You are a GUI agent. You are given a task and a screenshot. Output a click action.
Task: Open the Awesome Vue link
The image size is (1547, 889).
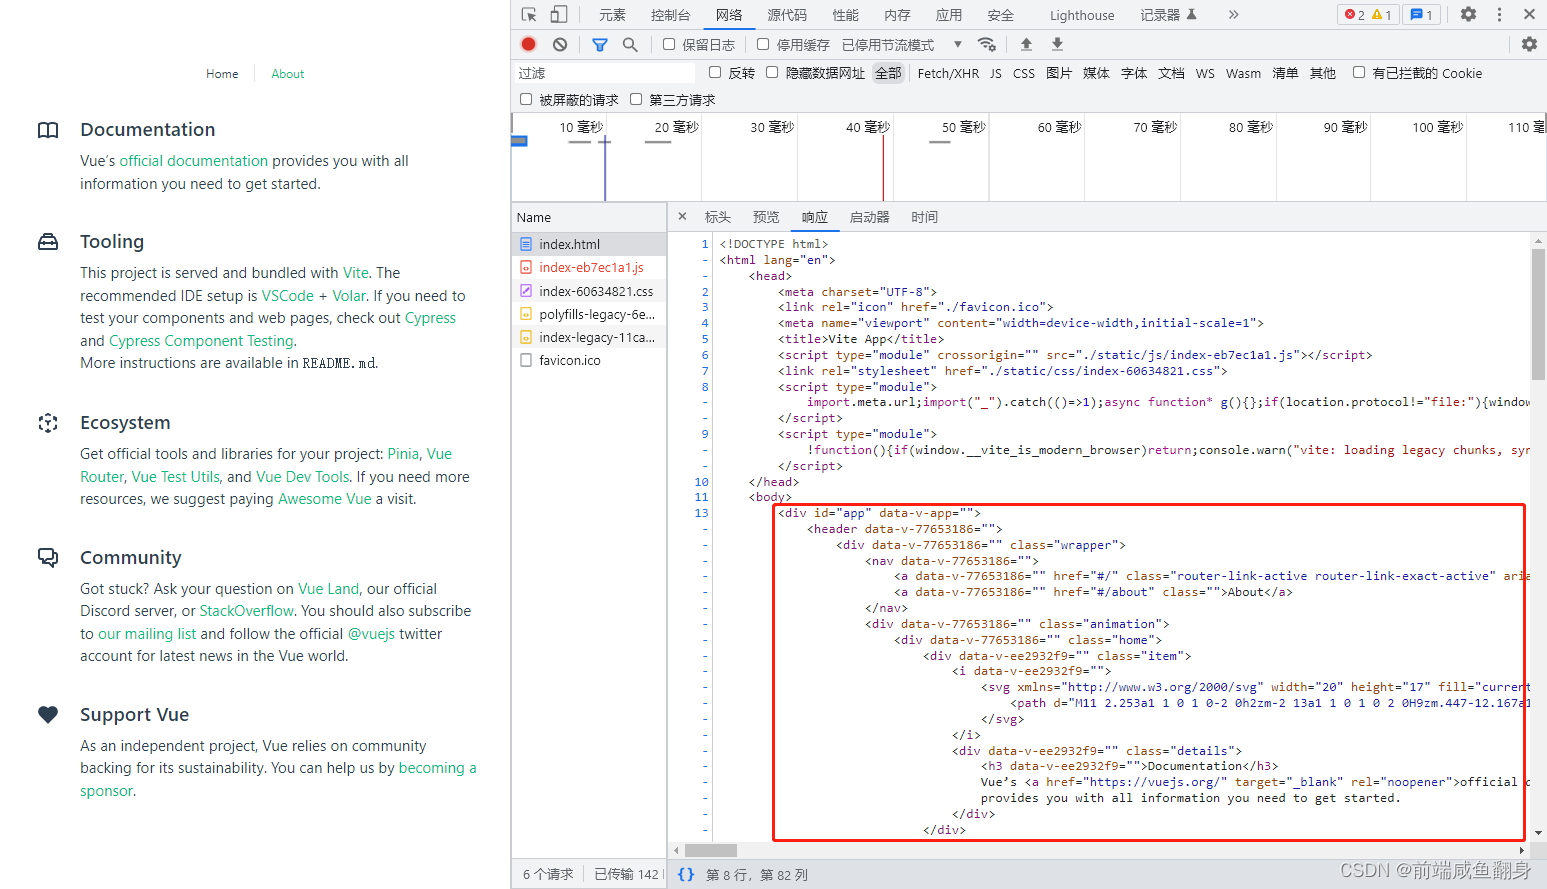[324, 499]
